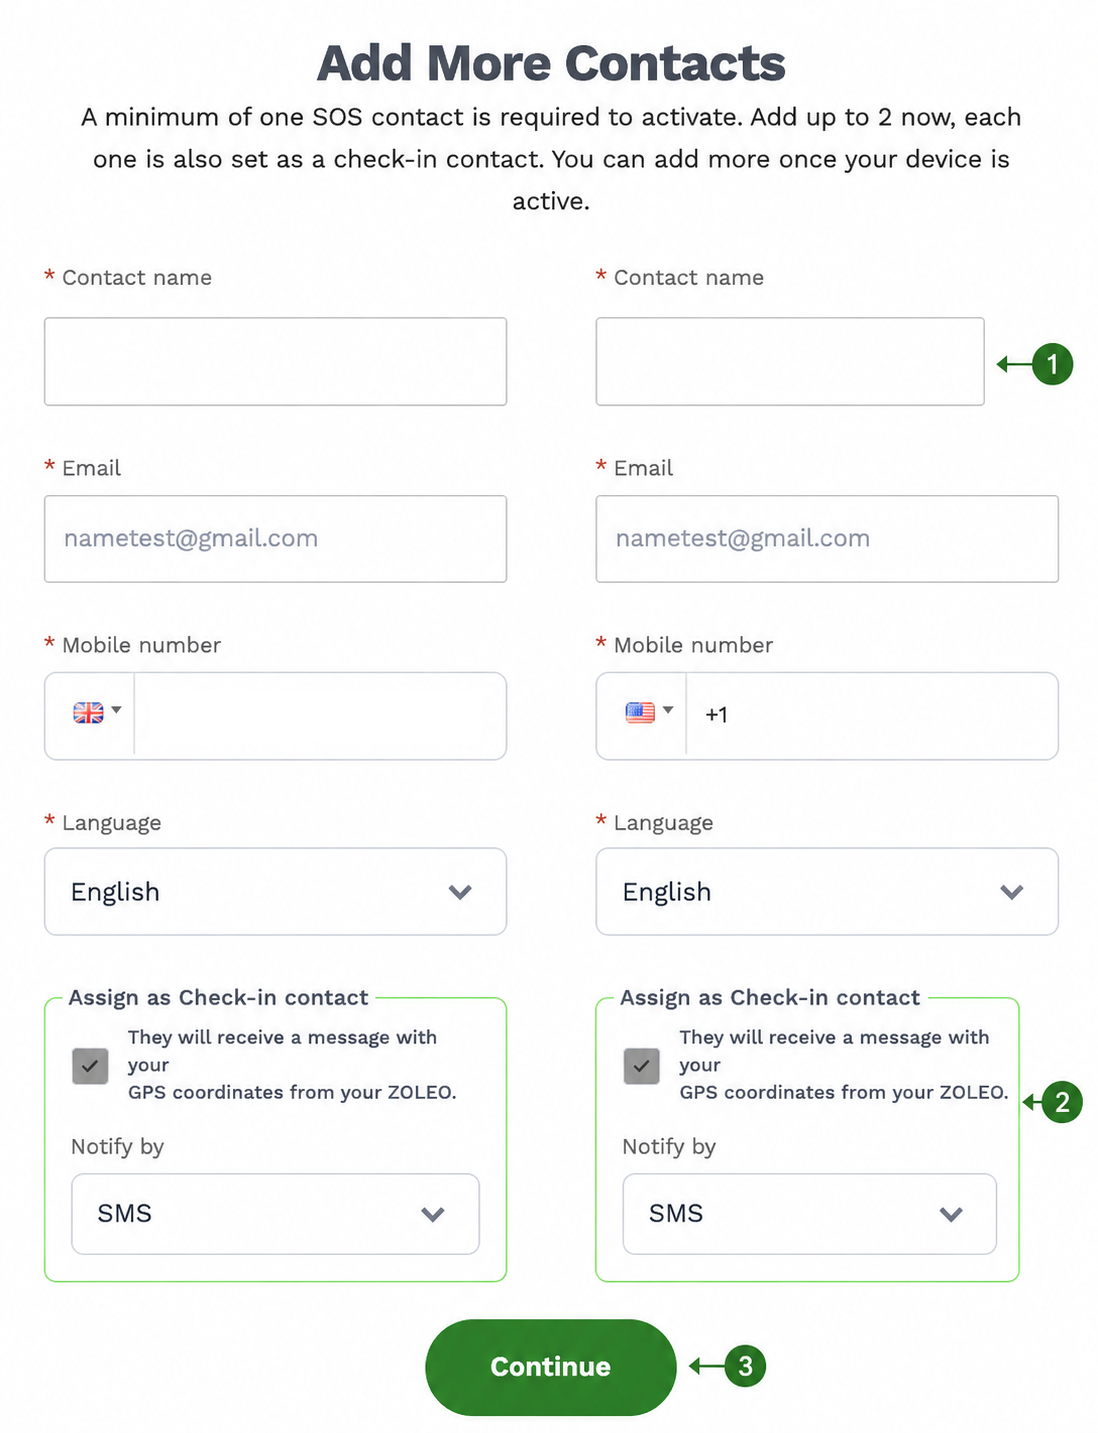Open the left Notify by SMS dropdown
The width and height of the screenshot is (1098, 1433).
(275, 1214)
